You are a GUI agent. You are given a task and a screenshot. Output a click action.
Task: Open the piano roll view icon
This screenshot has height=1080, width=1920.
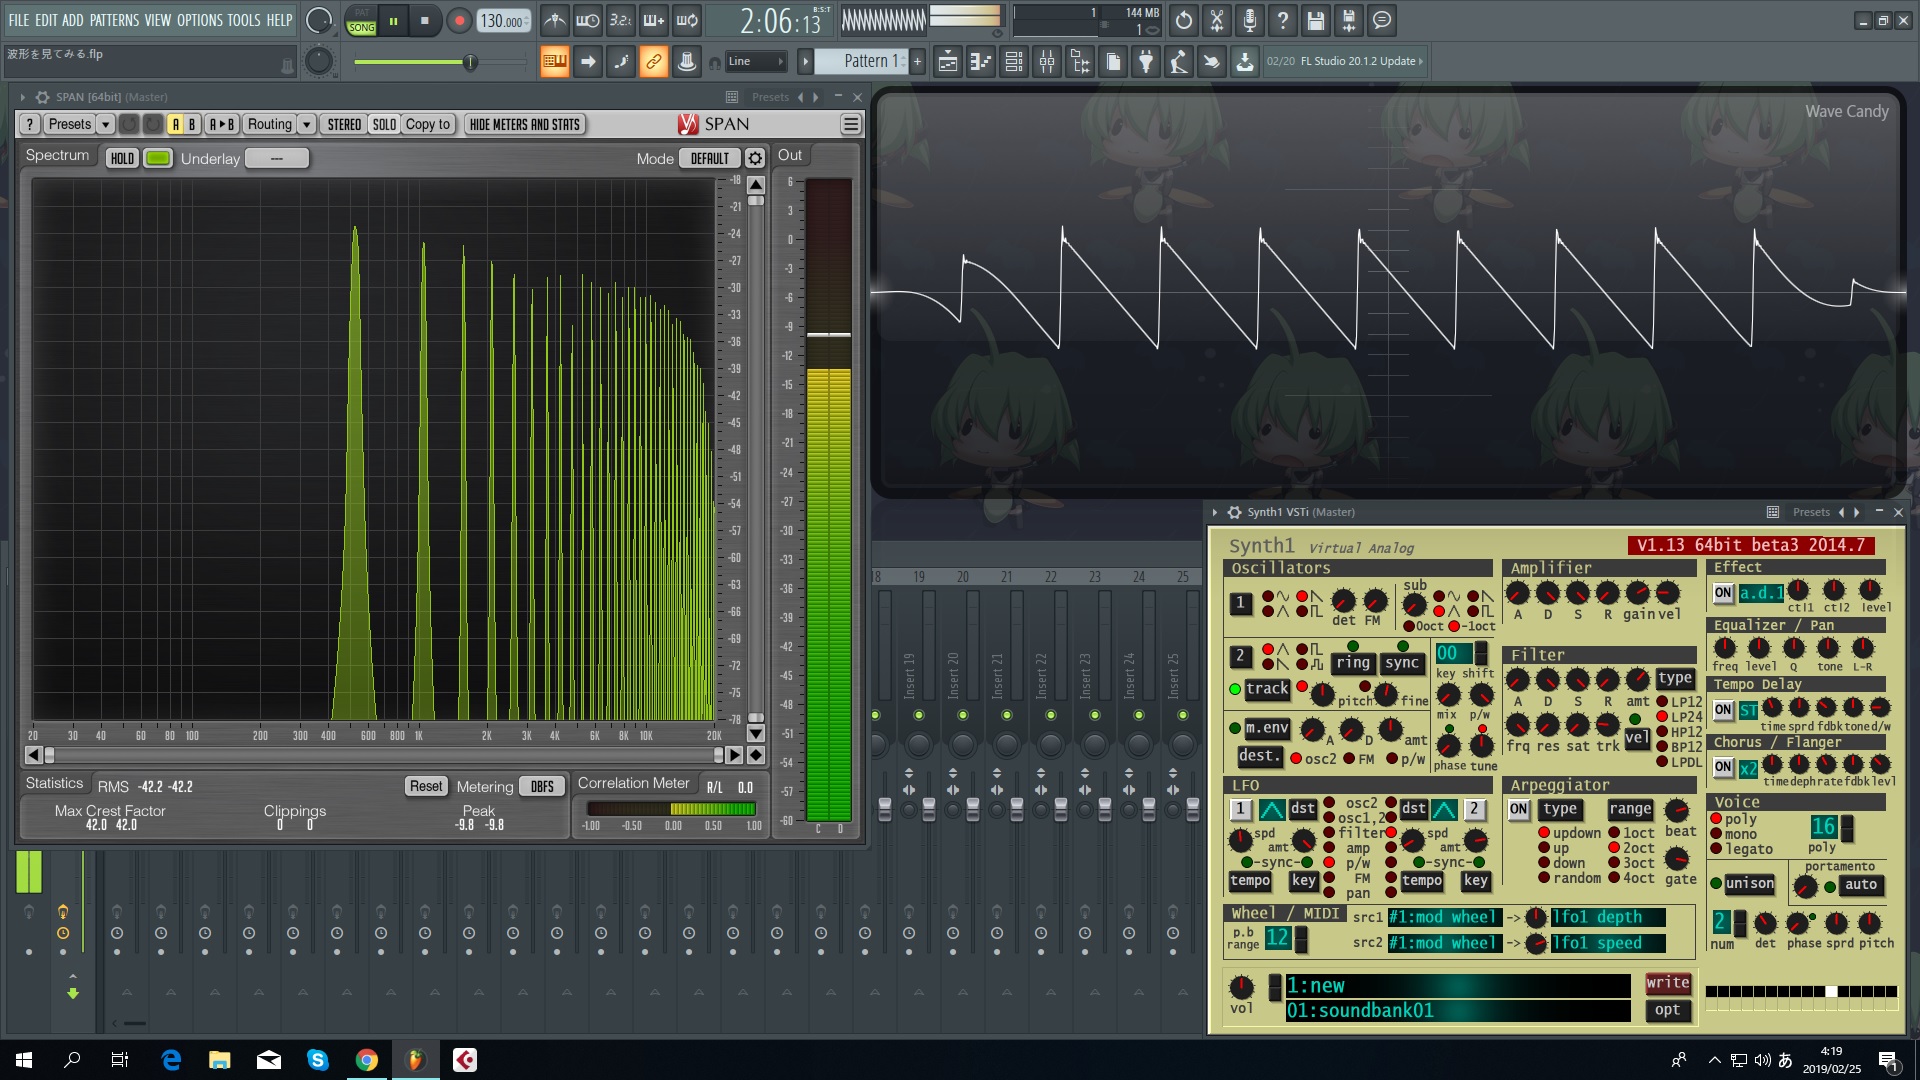[980, 62]
